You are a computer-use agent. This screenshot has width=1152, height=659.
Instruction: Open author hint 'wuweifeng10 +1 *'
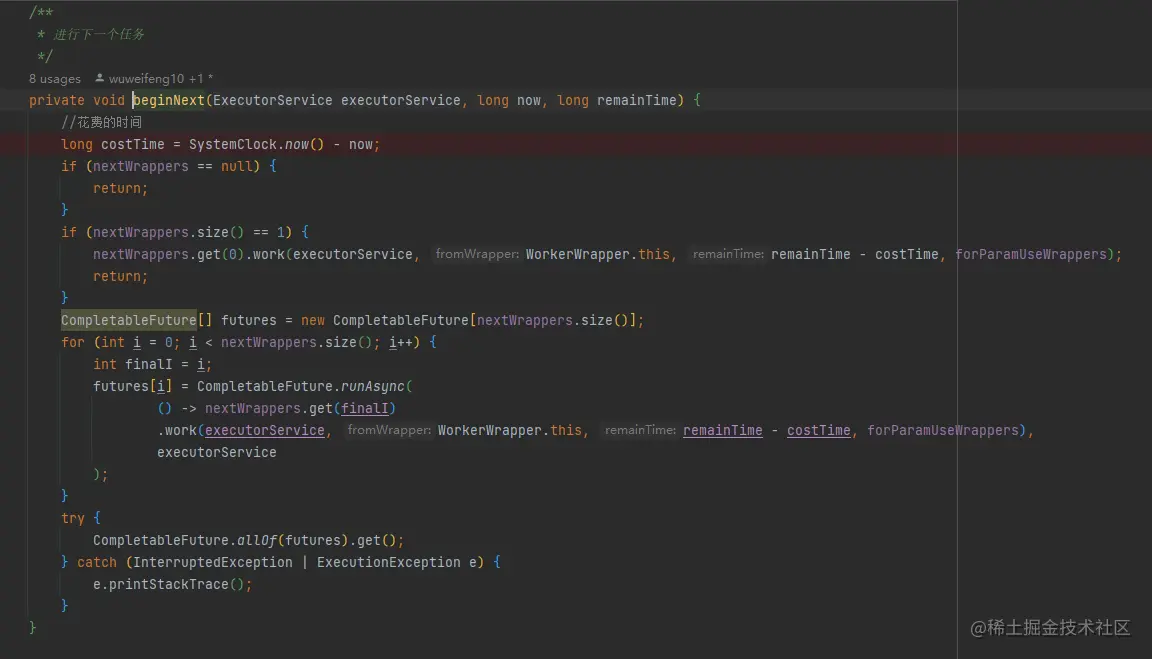point(160,79)
